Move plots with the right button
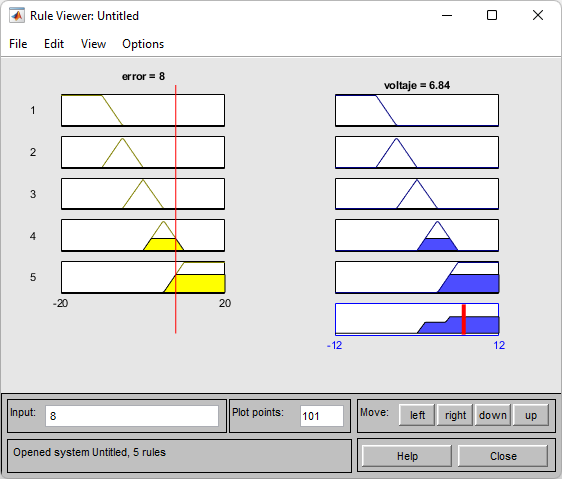 point(455,415)
